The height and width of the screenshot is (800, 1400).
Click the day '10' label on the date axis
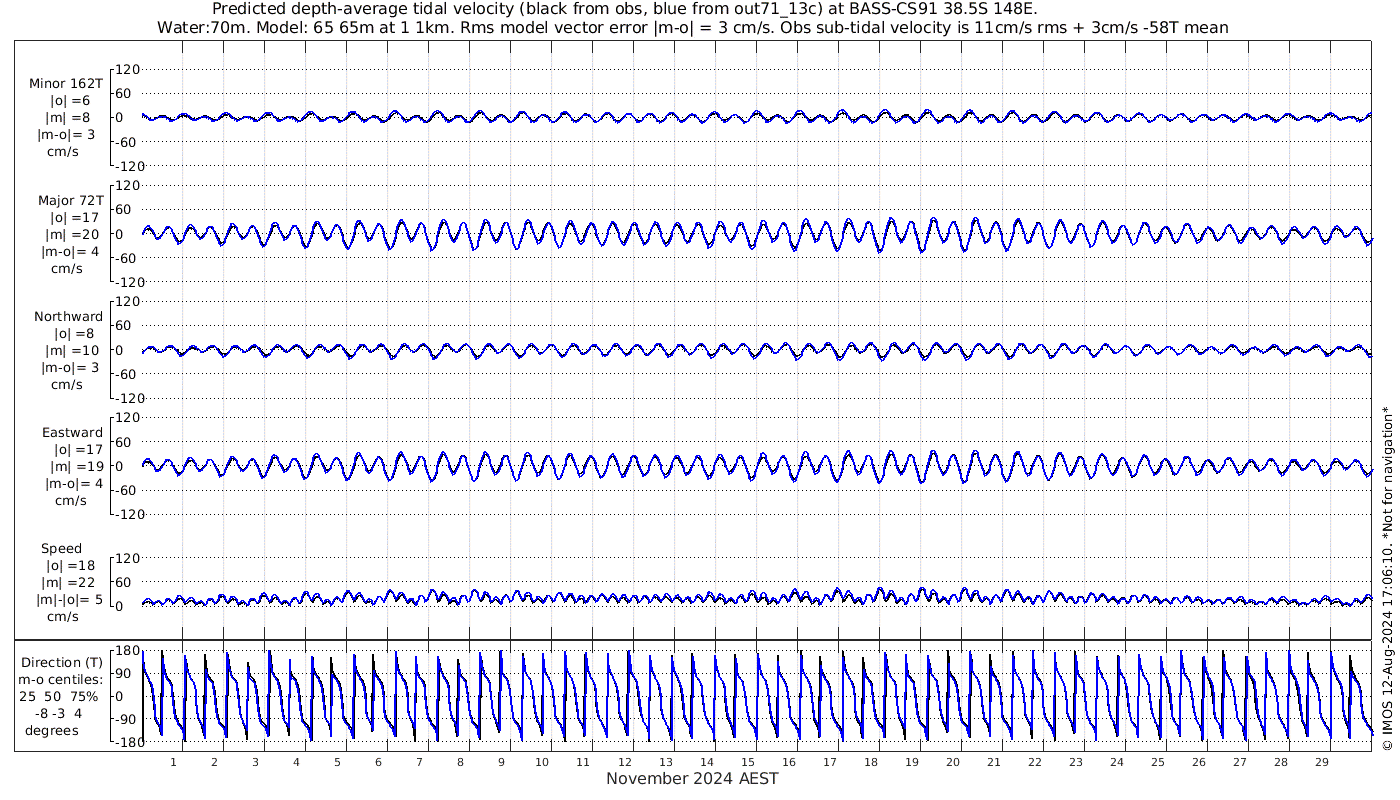pos(542,762)
